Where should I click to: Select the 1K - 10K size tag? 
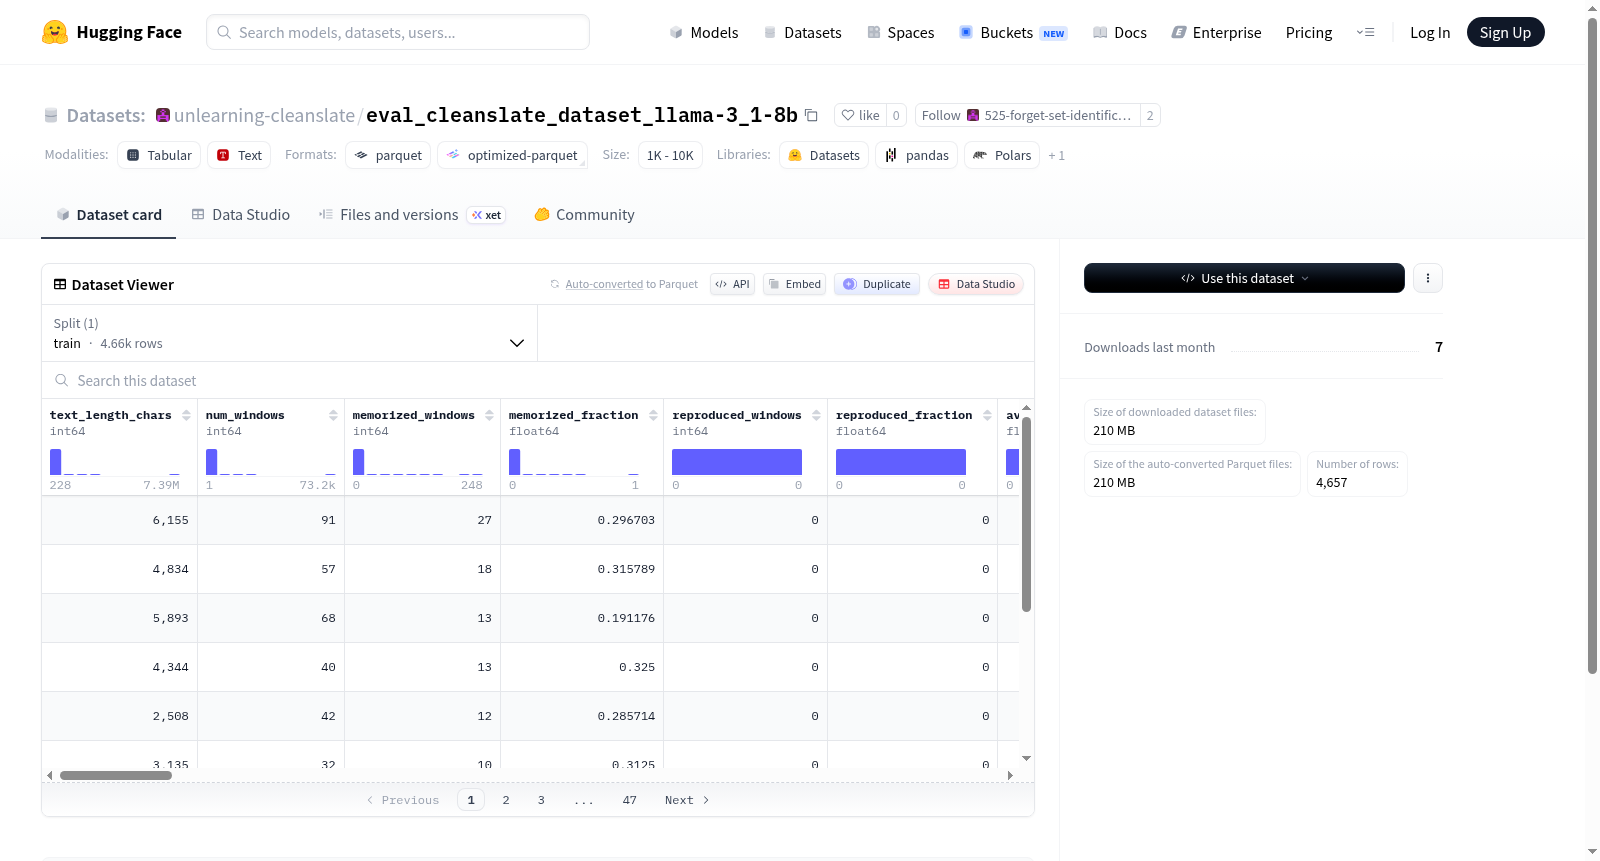[x=670, y=155]
